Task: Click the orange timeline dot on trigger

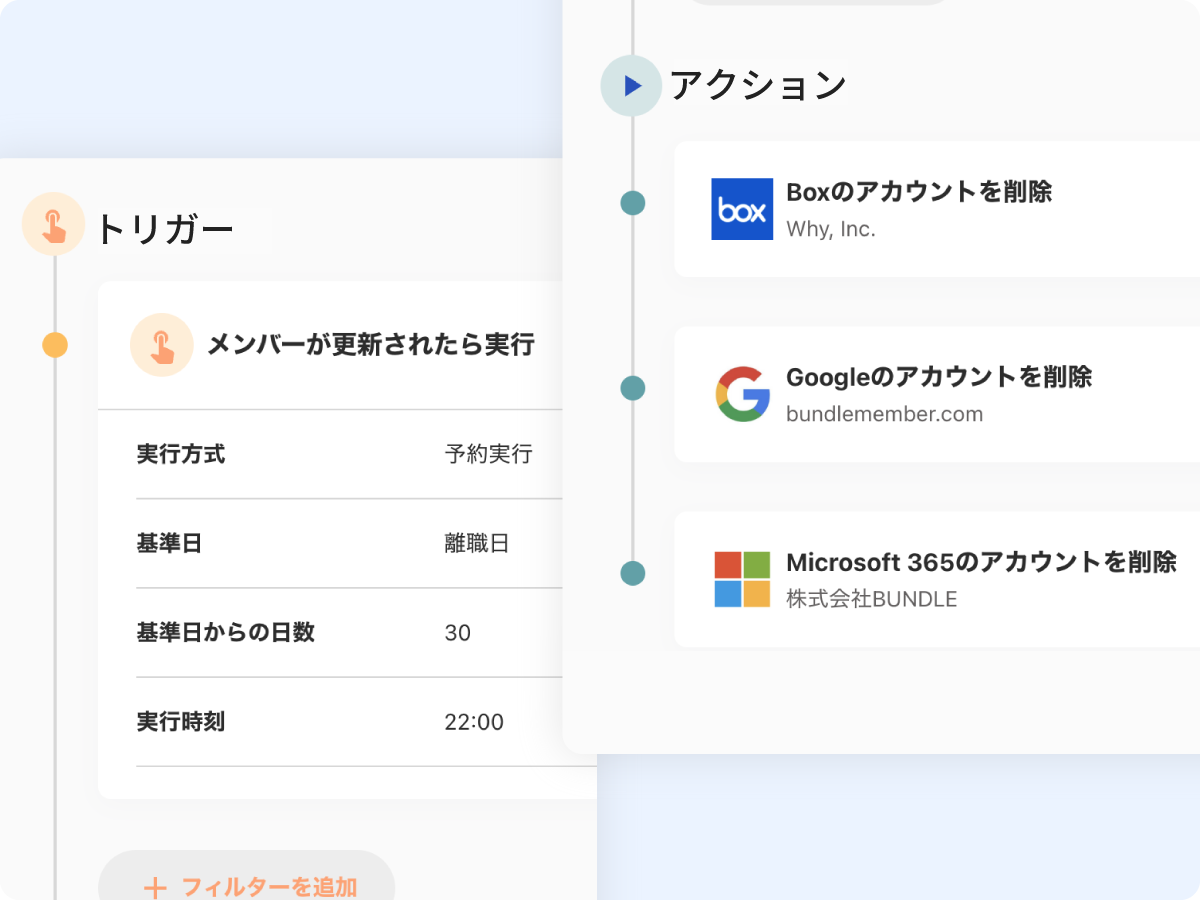Action: 55,346
